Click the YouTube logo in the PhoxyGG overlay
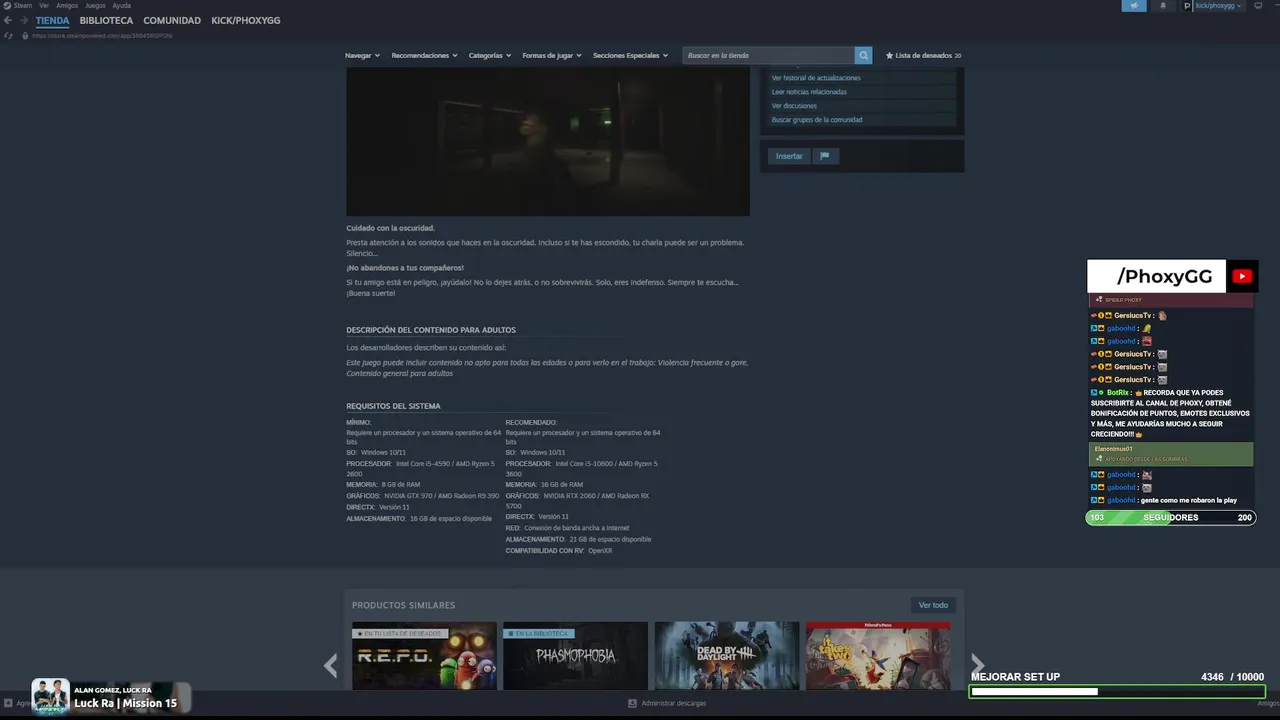Viewport: 1280px width, 720px height. (1242, 276)
